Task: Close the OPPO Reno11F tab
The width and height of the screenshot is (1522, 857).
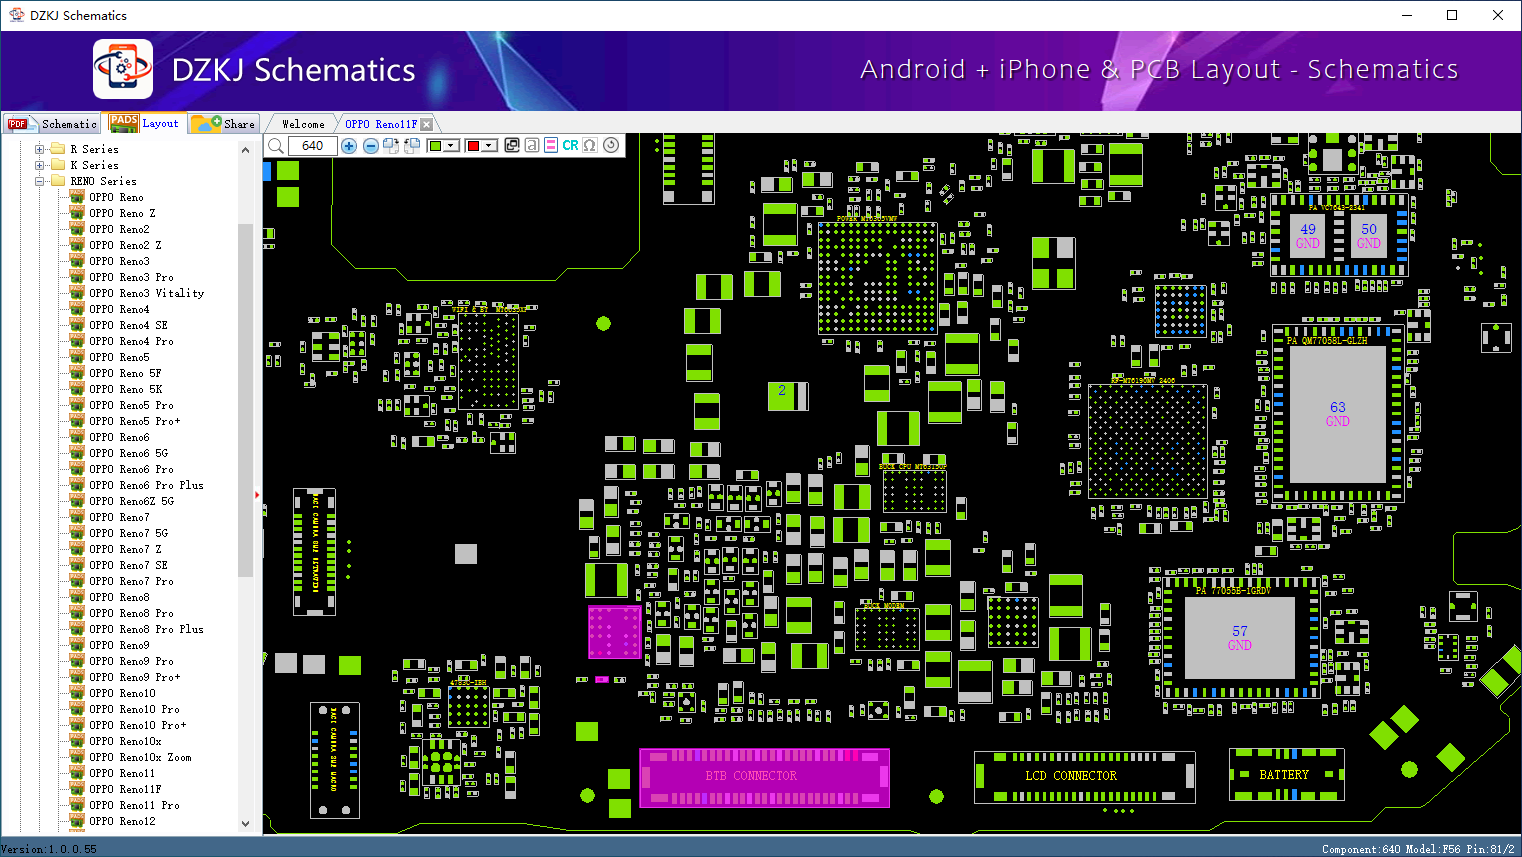Action: click(x=427, y=124)
